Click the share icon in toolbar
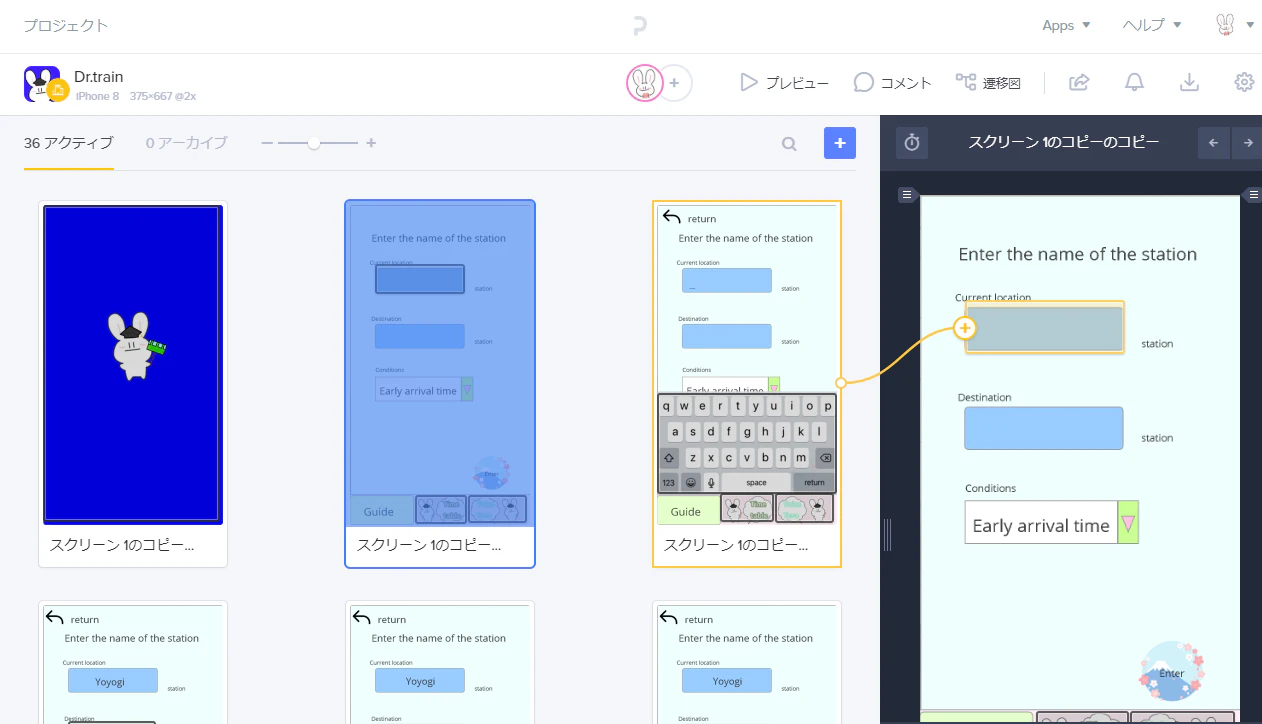 click(x=1079, y=82)
